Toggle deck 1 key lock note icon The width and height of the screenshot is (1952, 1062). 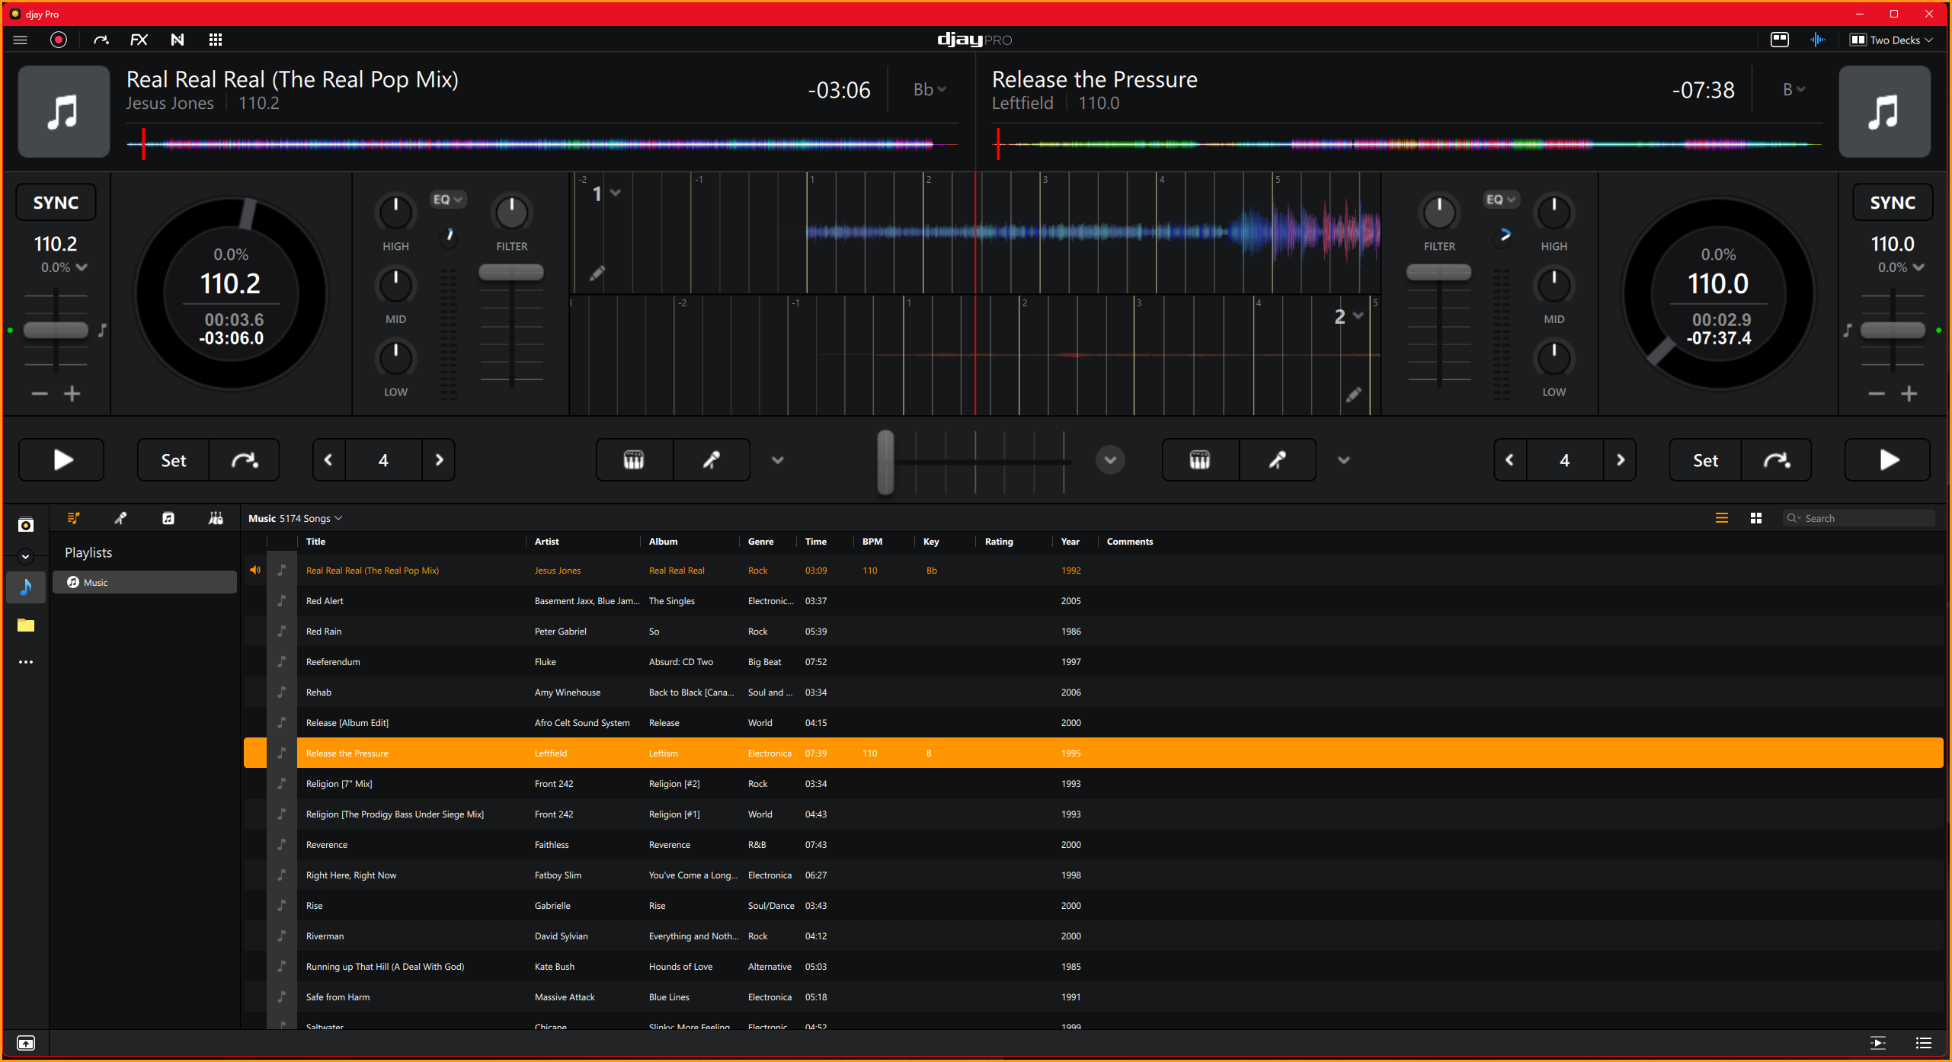pyautogui.click(x=102, y=330)
